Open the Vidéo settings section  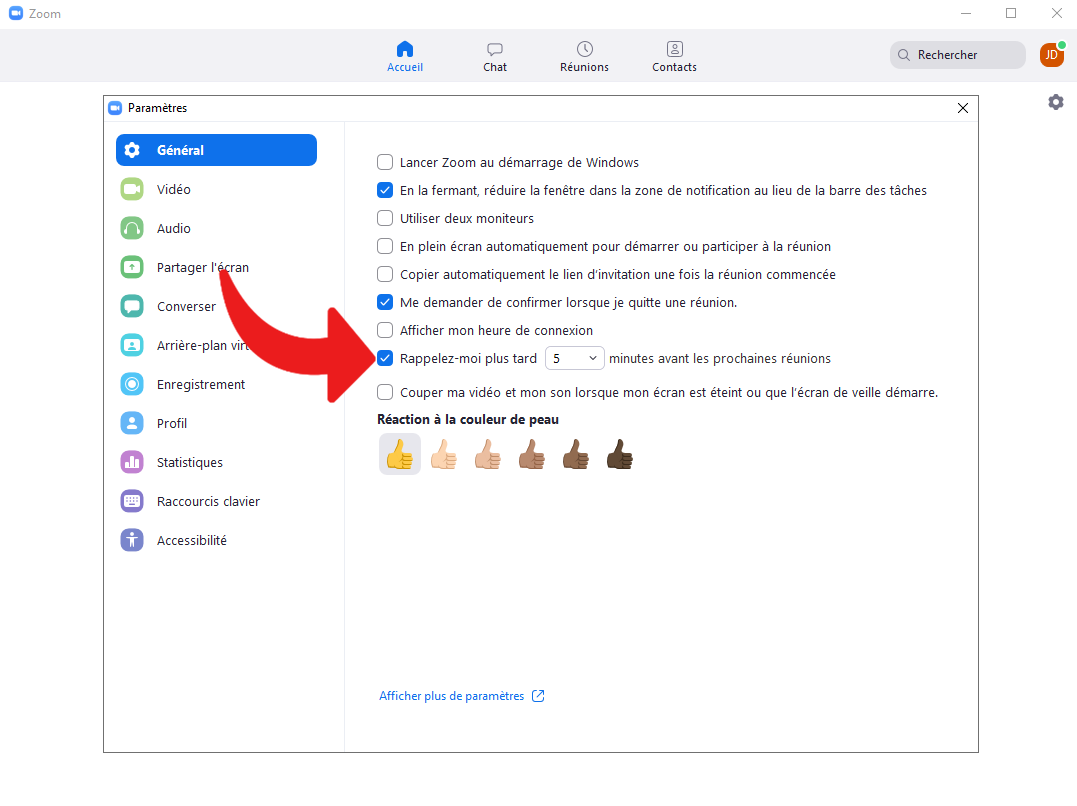pos(173,189)
